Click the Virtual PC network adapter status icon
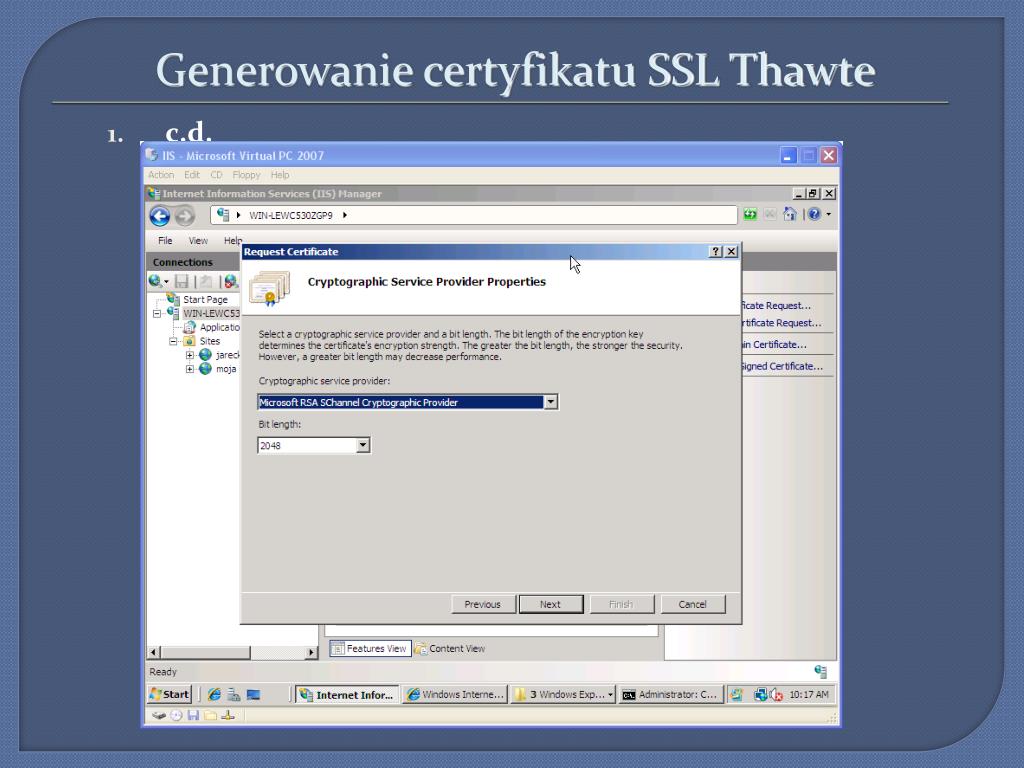 [x=228, y=715]
